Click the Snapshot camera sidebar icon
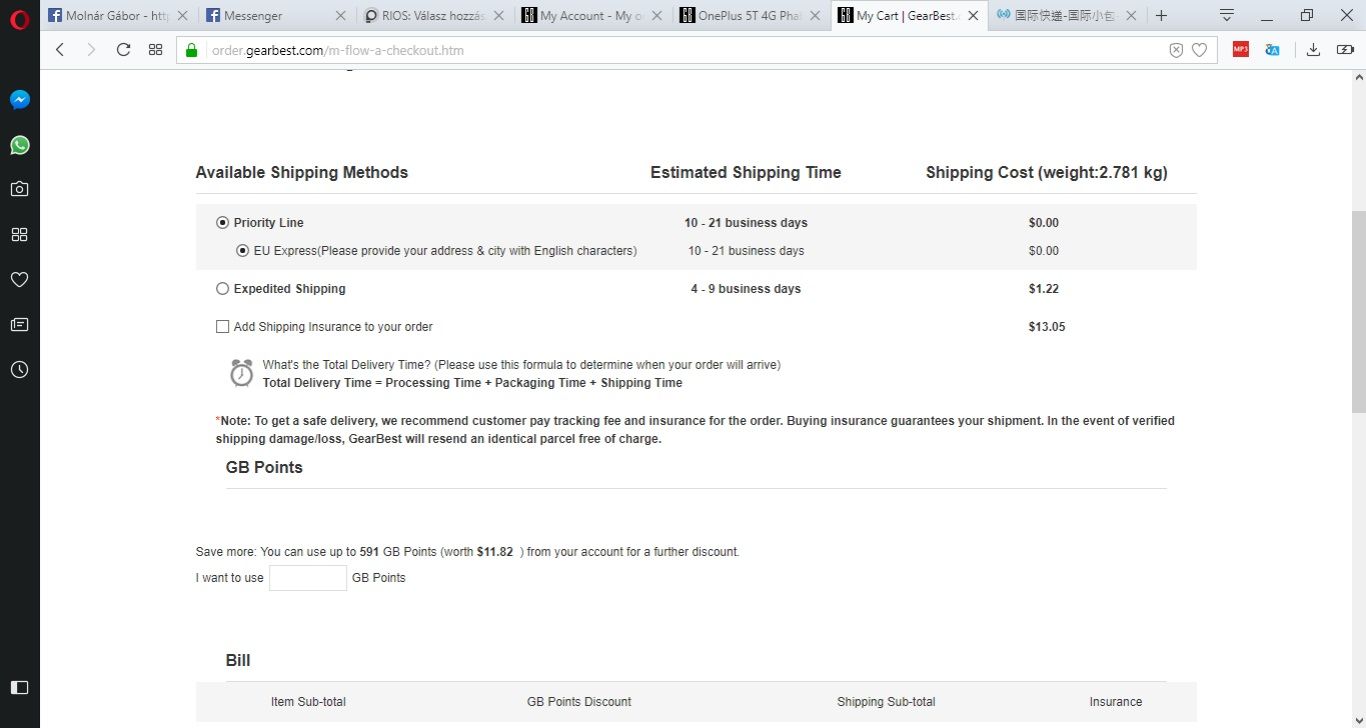This screenshot has height=728, width=1366. coord(19,189)
